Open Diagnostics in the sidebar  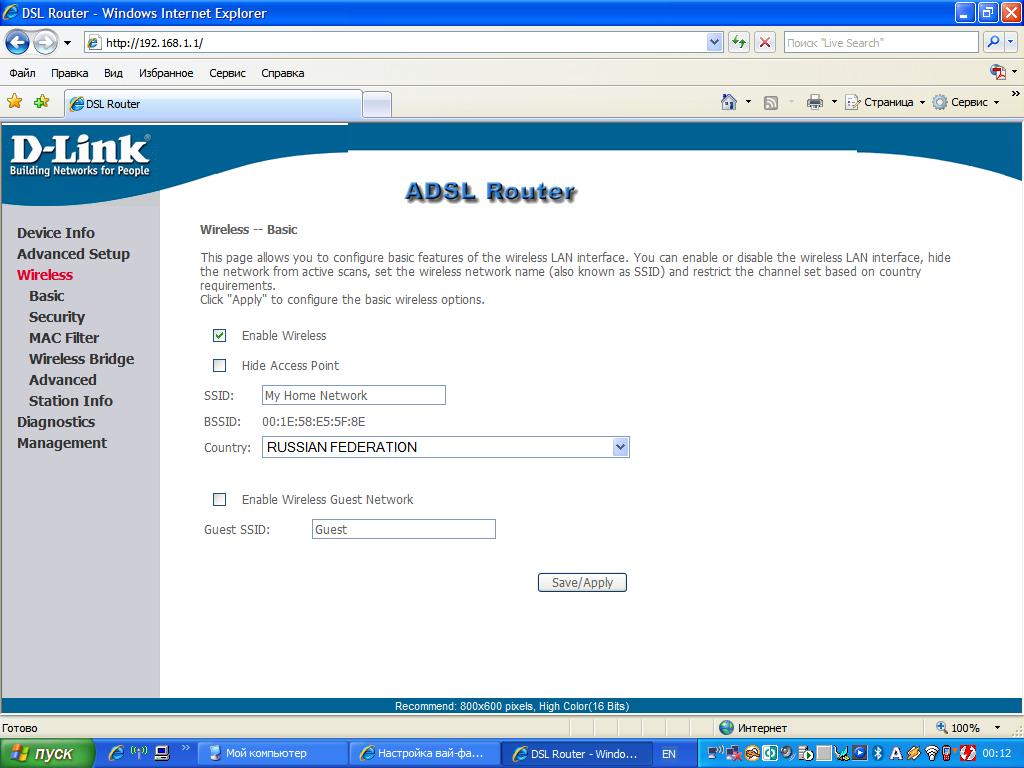coord(56,422)
